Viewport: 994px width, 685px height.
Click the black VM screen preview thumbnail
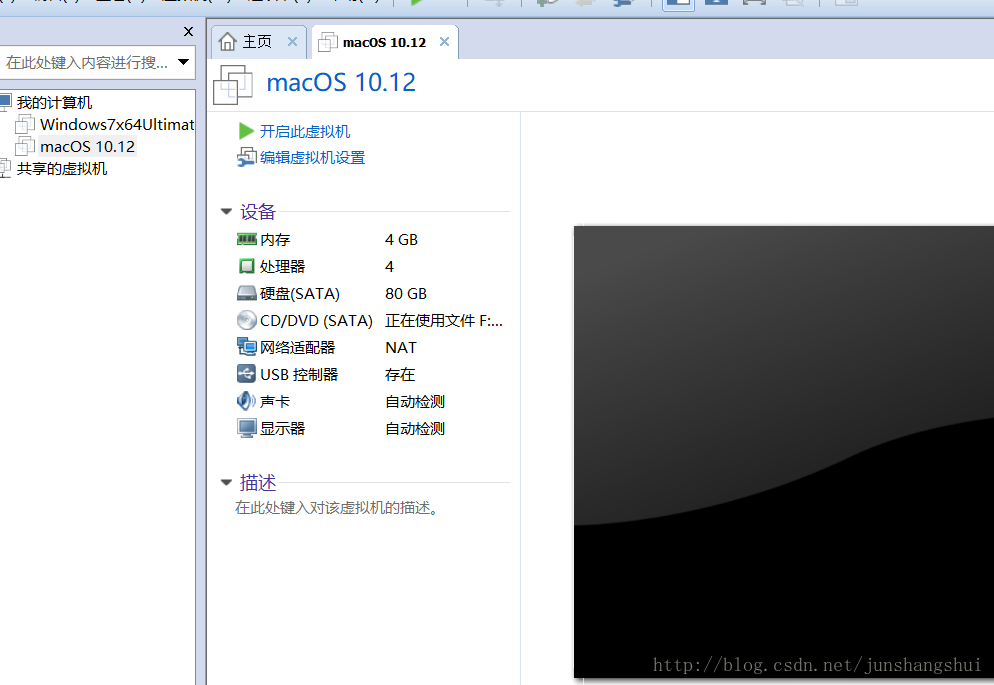coord(784,452)
